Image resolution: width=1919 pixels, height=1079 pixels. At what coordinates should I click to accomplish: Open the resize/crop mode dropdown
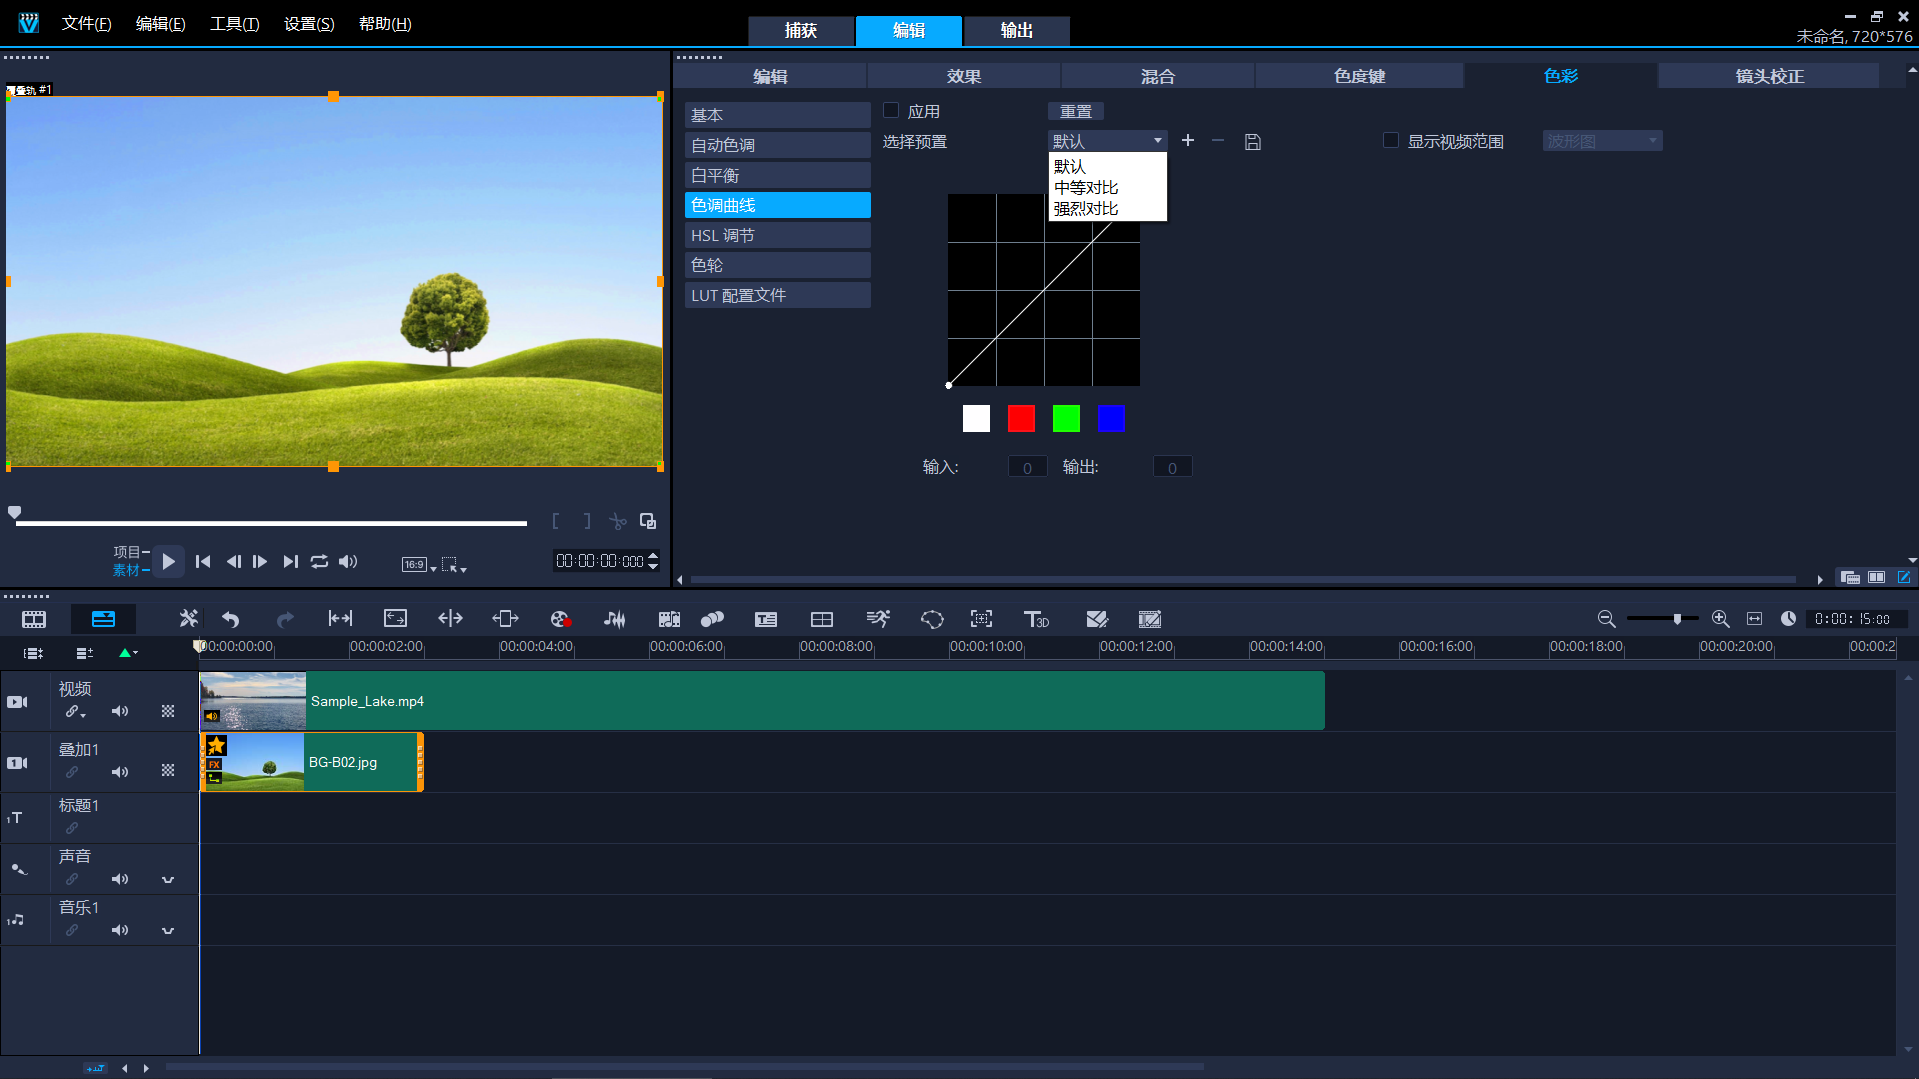tap(454, 565)
